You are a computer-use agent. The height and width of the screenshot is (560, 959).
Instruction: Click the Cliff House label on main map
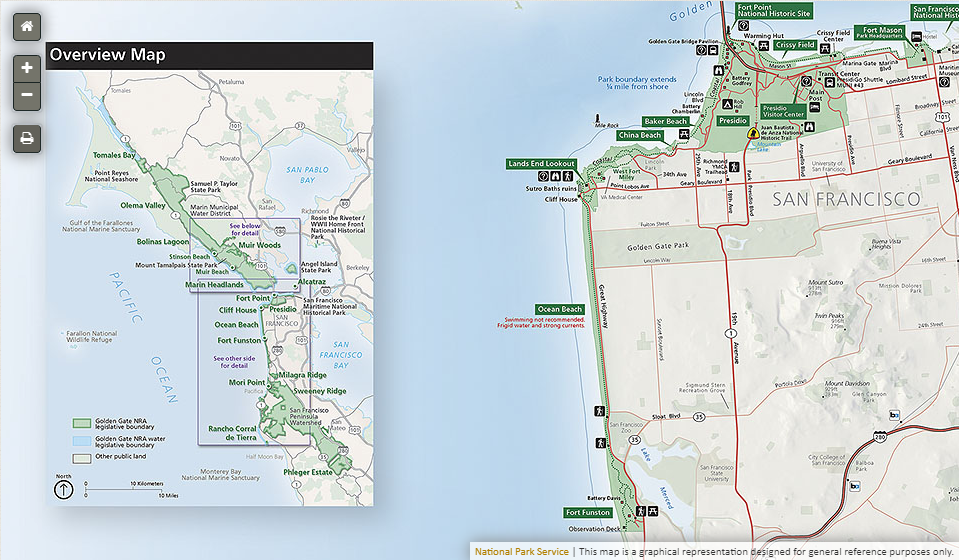pyautogui.click(x=561, y=199)
